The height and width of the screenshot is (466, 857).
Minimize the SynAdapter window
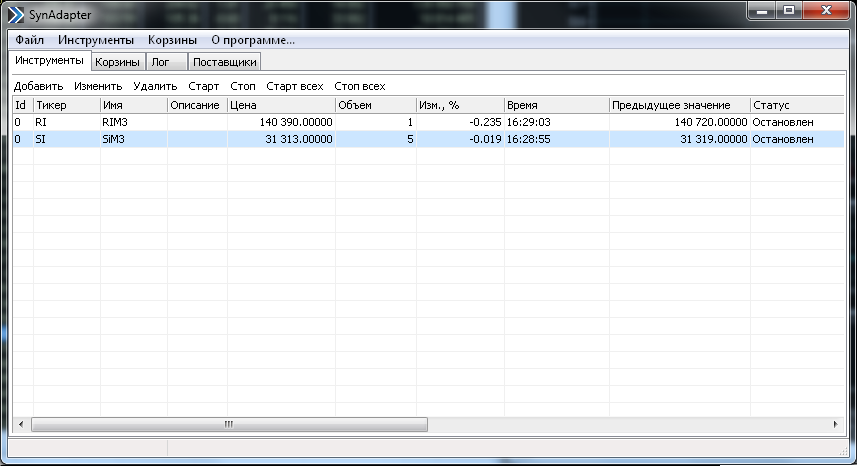pos(763,10)
